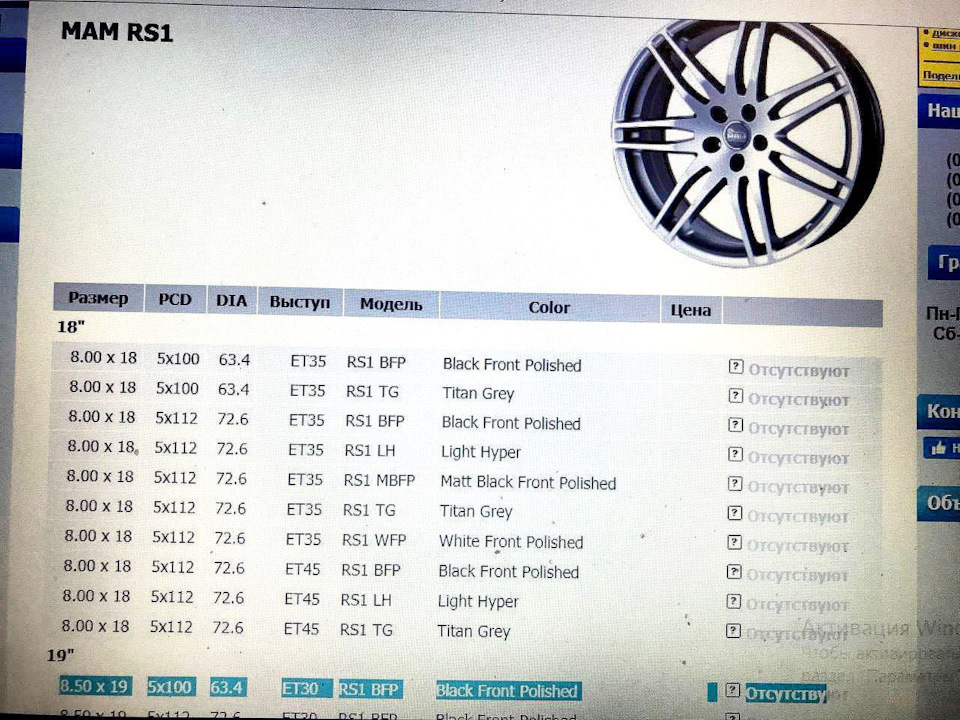Image resolution: width=960 pixels, height=720 pixels.
Task: Click the question mark icon for ET45 RS1 LH
Action: tap(733, 601)
